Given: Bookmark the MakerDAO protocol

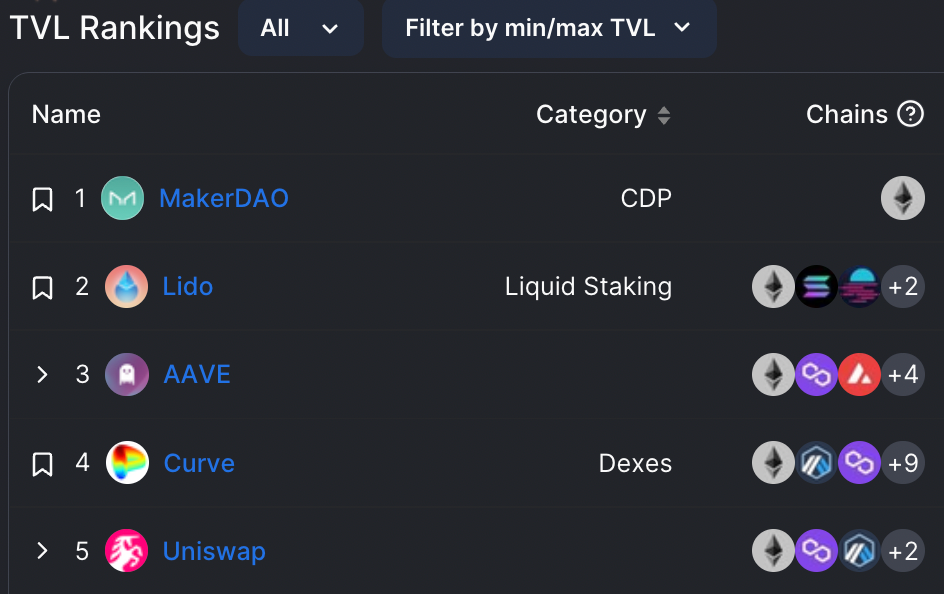Looking at the screenshot, I should [42, 199].
